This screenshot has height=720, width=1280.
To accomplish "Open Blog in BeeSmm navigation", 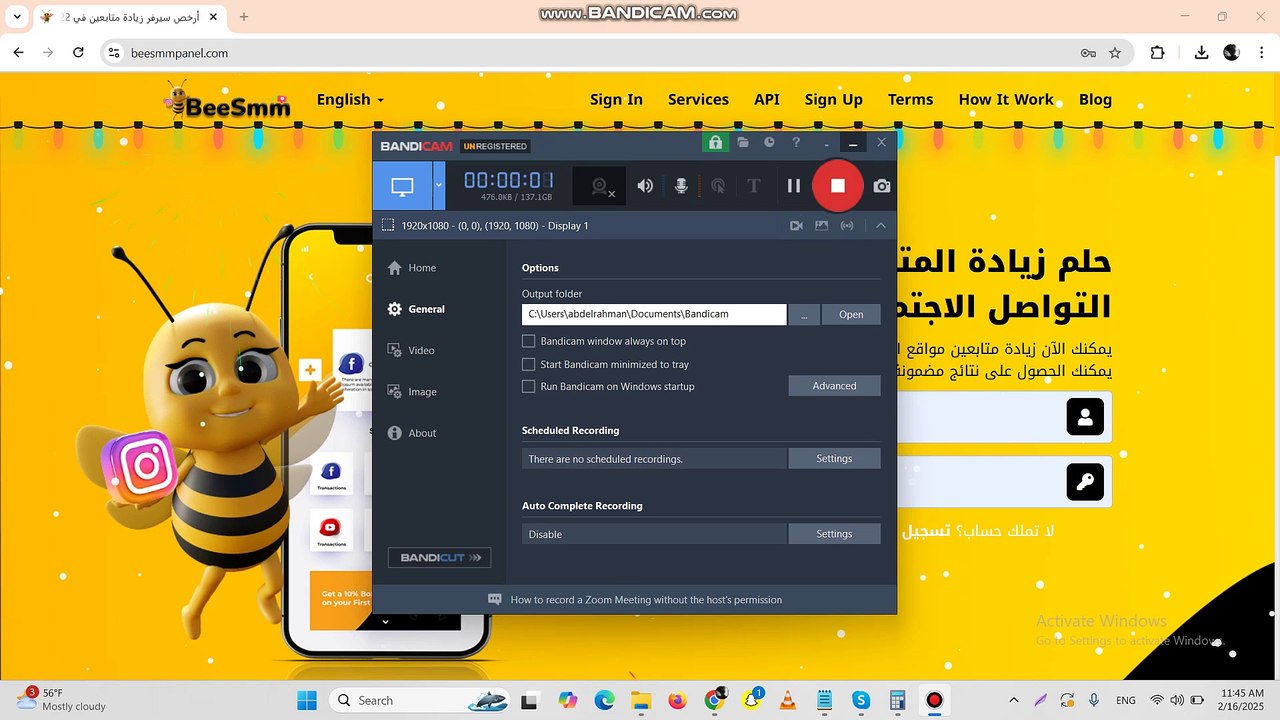I will pyautogui.click(x=1095, y=99).
